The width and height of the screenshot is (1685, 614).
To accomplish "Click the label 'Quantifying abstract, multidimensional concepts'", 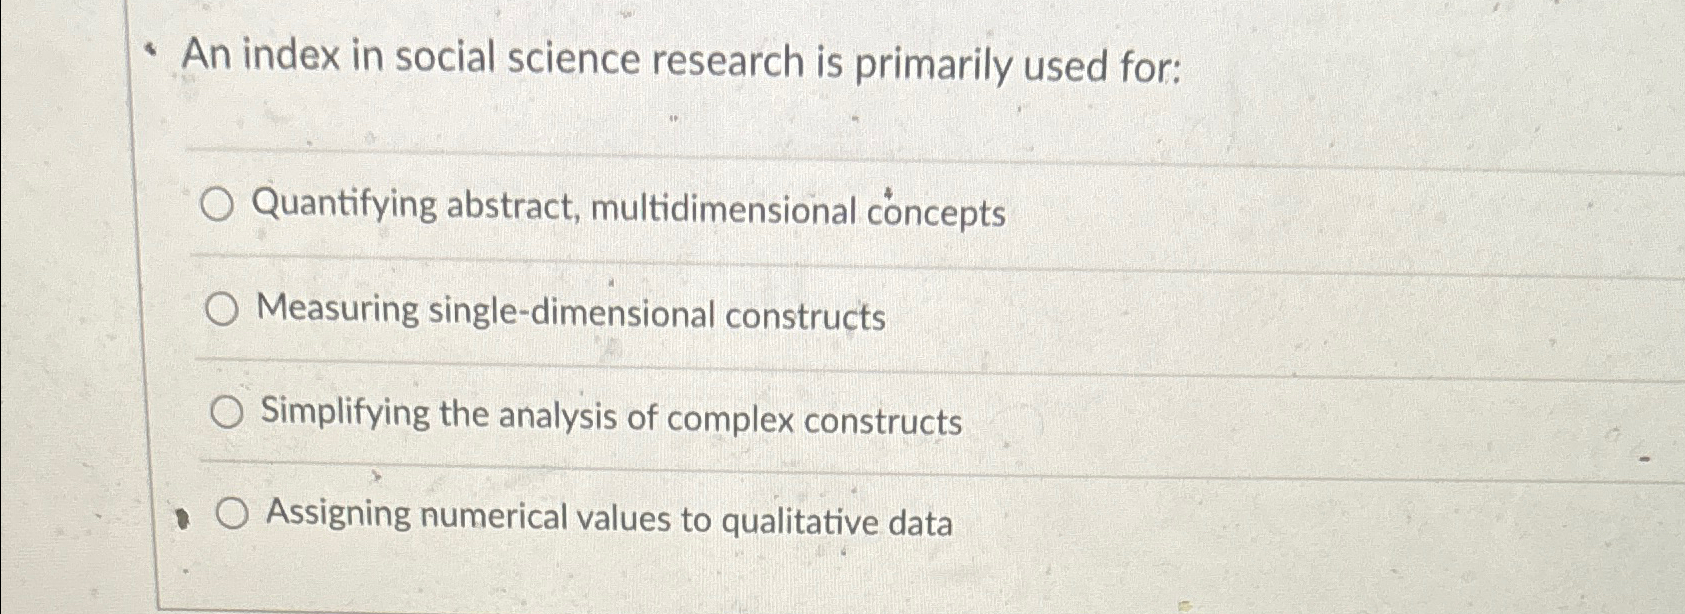I will tap(630, 209).
